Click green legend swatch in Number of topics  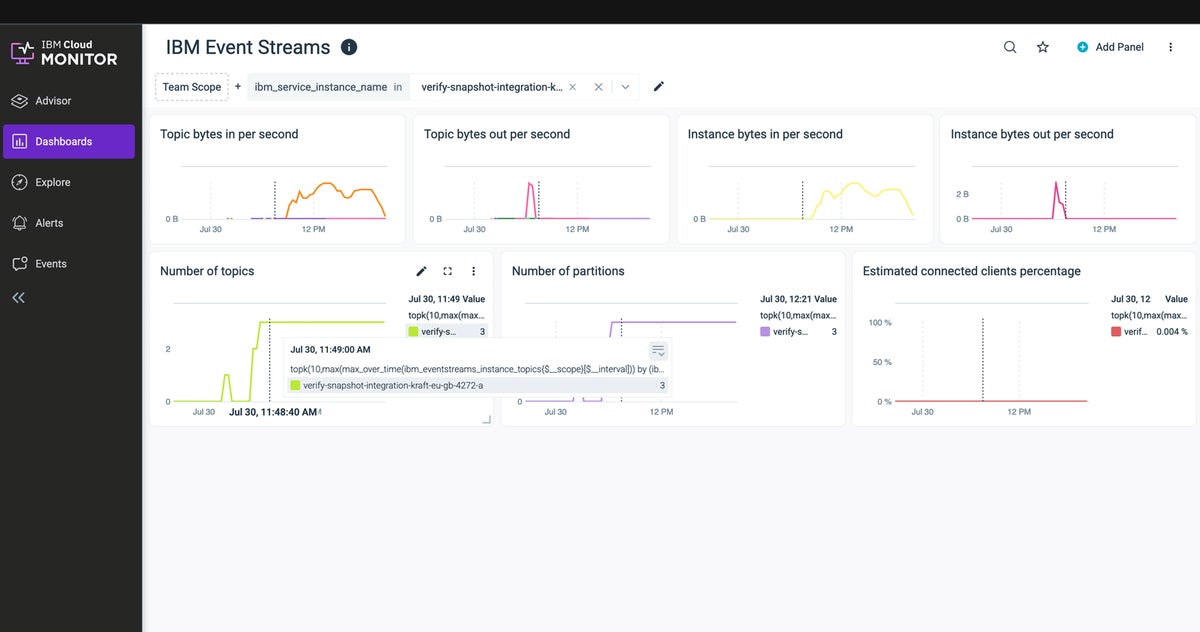(x=413, y=331)
